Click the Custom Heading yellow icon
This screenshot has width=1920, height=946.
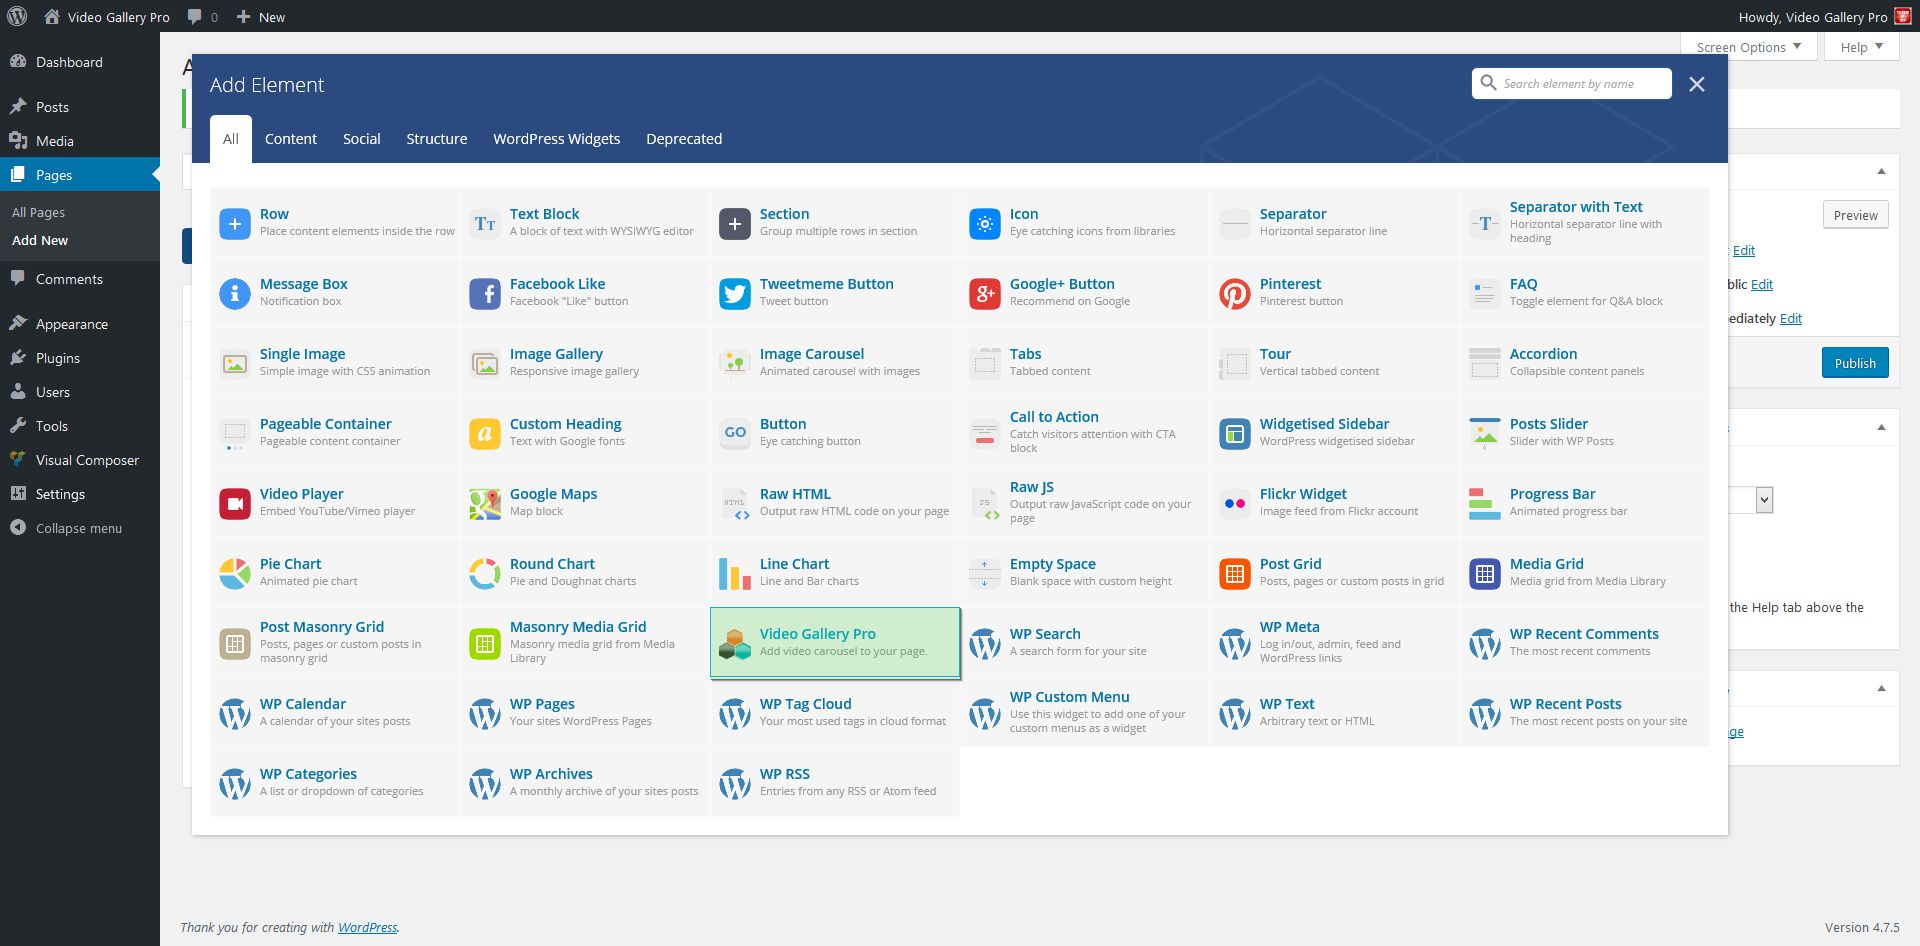[x=485, y=434]
